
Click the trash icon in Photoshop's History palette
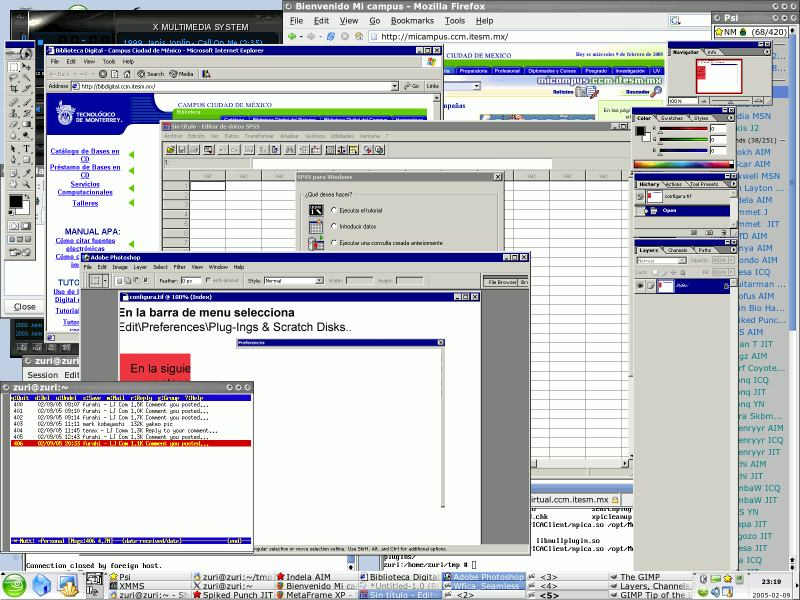point(723,231)
